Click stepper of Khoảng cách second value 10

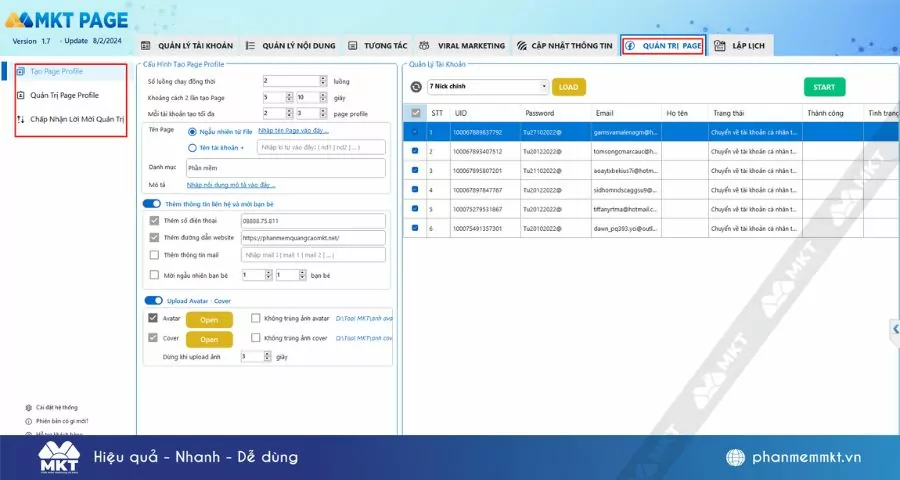click(x=323, y=97)
